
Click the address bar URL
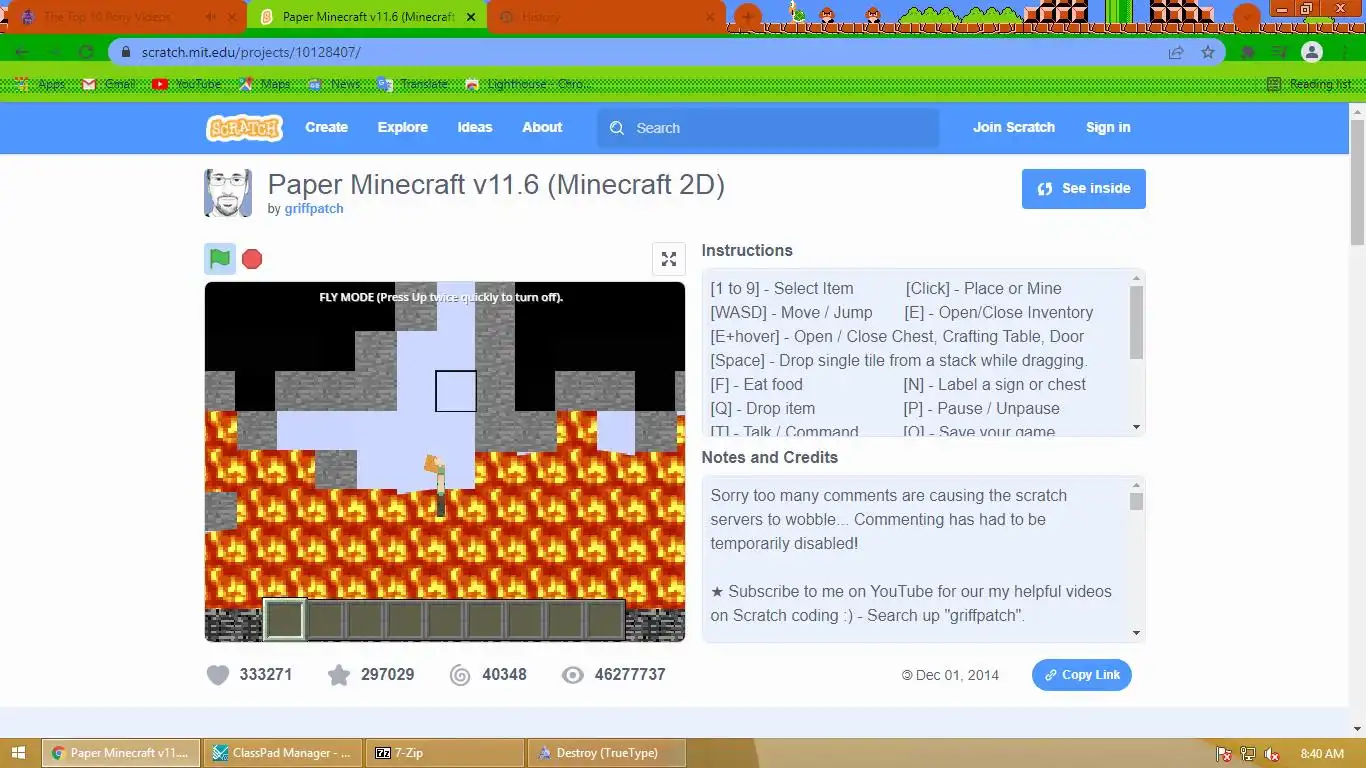250,52
